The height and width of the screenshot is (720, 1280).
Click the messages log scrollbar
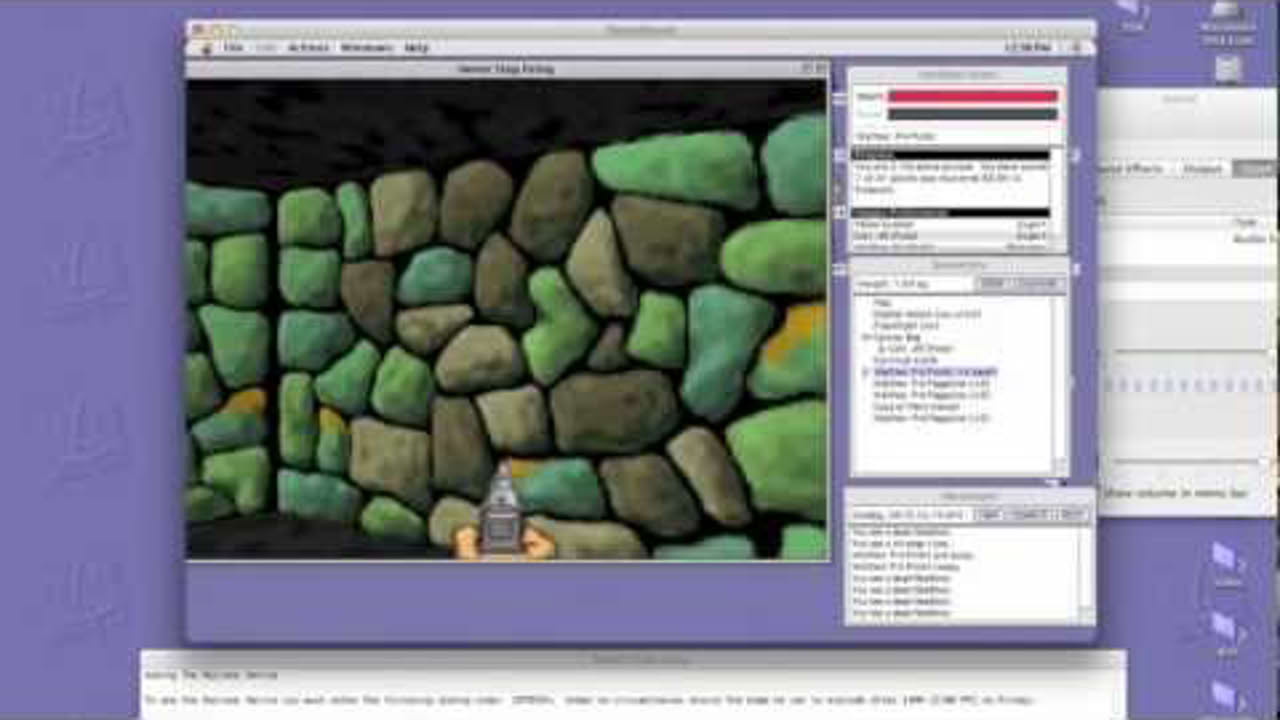[1086, 570]
